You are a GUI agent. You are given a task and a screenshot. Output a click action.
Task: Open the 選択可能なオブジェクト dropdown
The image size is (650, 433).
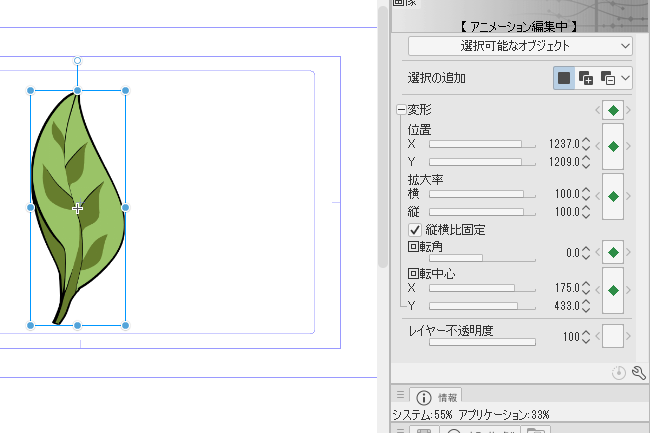(x=520, y=46)
